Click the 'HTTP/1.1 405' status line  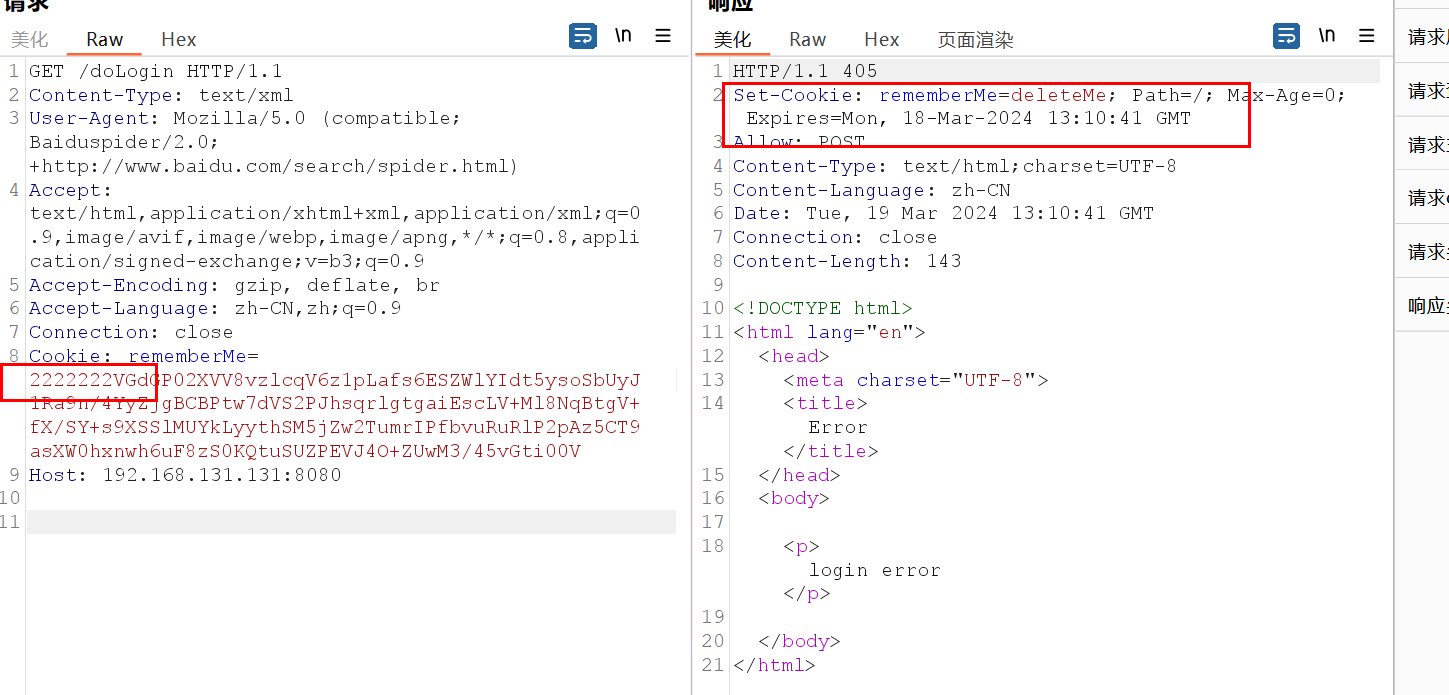pyautogui.click(x=805, y=72)
